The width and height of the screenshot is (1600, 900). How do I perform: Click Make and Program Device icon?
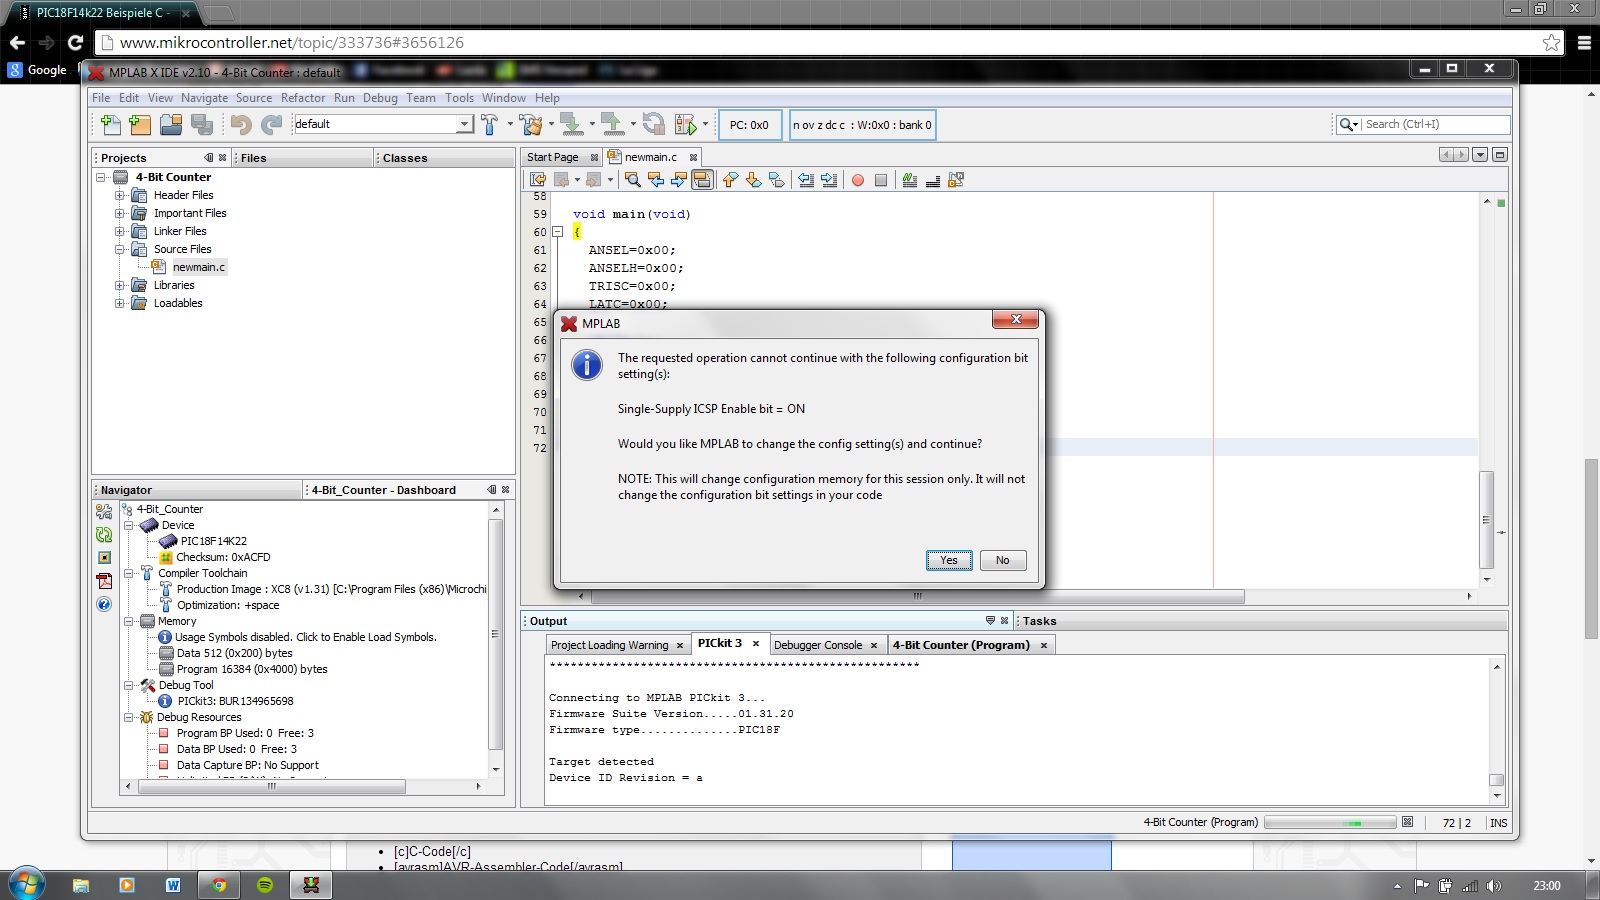[571, 124]
